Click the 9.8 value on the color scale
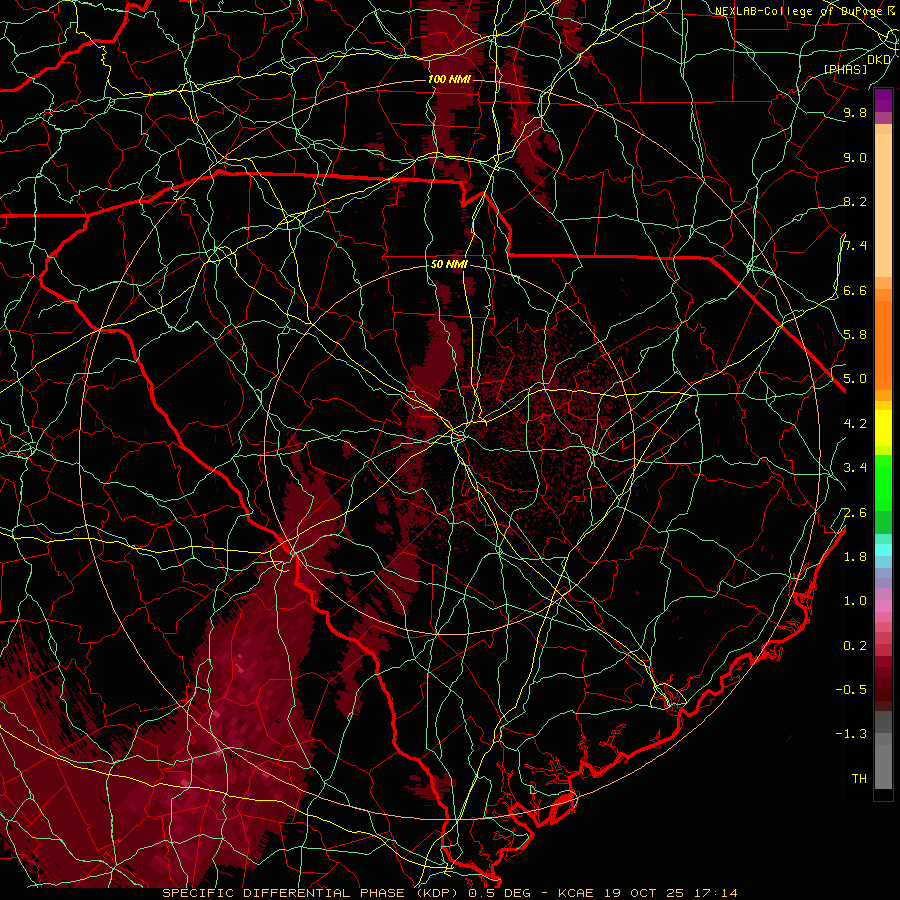The width and height of the screenshot is (900, 900). [x=855, y=112]
